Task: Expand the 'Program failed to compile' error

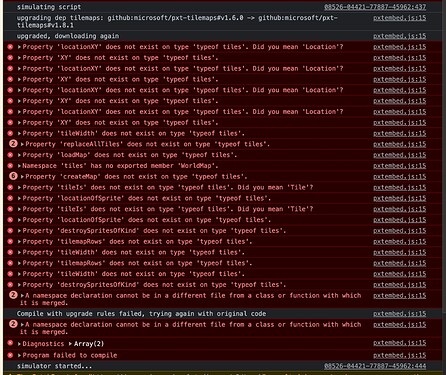Action: coord(19,355)
